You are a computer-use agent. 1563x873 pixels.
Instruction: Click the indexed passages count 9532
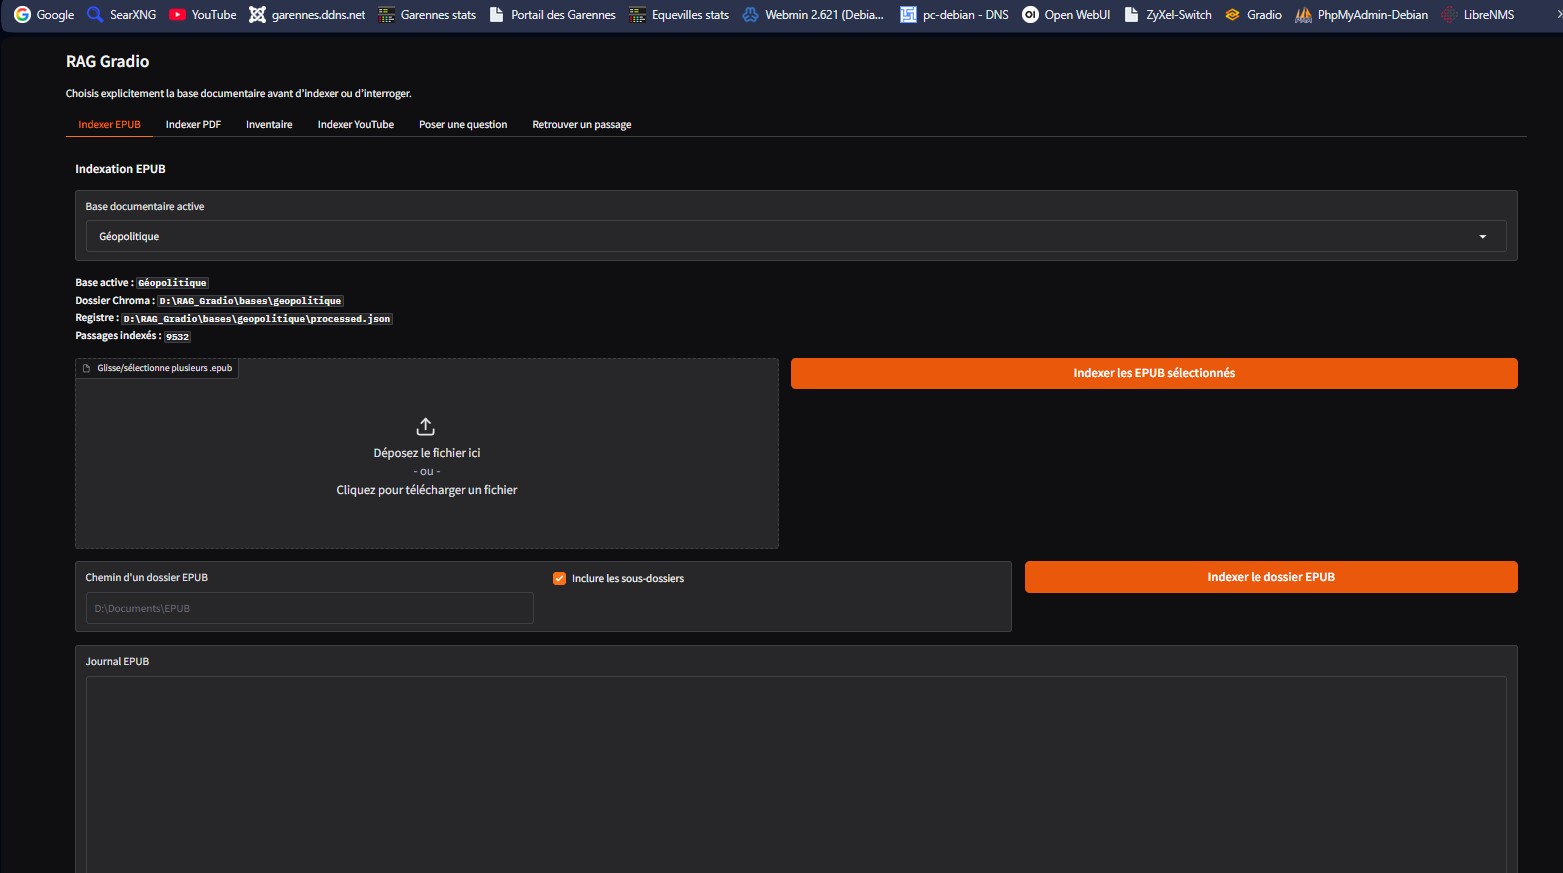click(x=177, y=337)
